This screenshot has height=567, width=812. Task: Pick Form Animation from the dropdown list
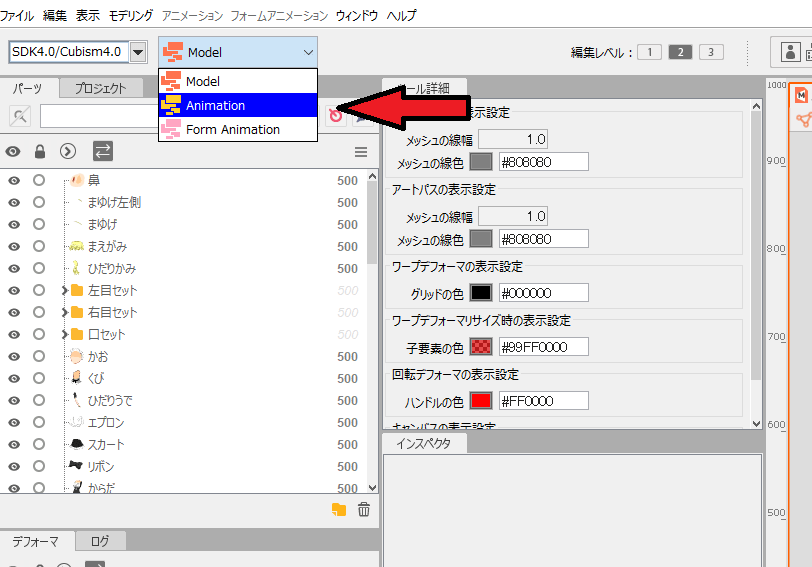click(238, 129)
